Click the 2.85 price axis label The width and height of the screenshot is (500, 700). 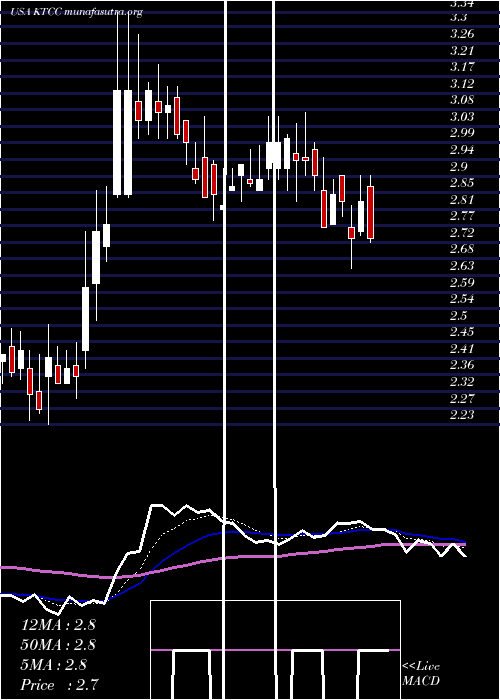[462, 183]
